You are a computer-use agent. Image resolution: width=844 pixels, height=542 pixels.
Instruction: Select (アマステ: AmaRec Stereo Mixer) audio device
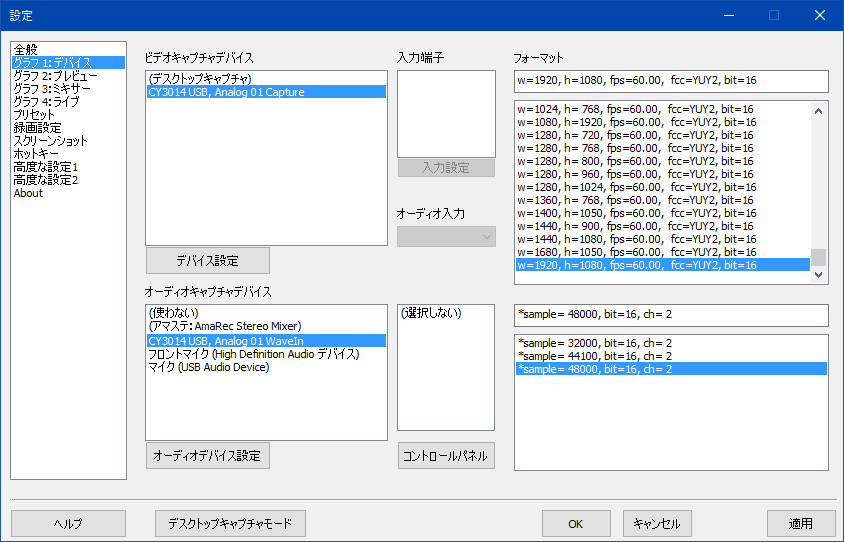point(266,326)
